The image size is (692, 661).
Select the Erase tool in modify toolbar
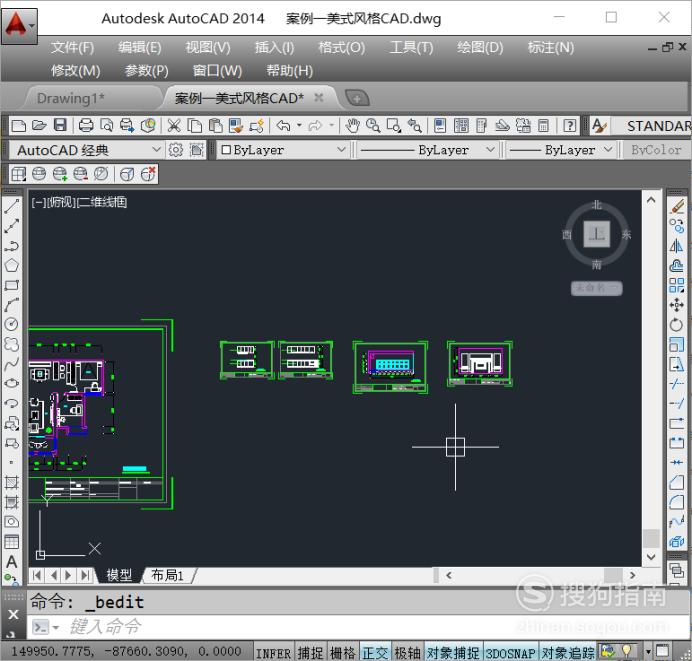(677, 206)
